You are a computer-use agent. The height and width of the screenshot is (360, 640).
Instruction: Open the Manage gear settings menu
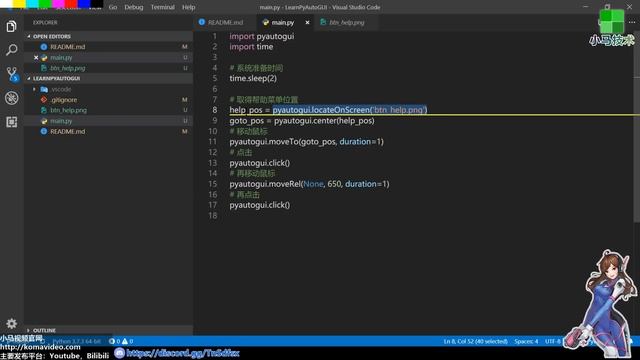coord(11,324)
